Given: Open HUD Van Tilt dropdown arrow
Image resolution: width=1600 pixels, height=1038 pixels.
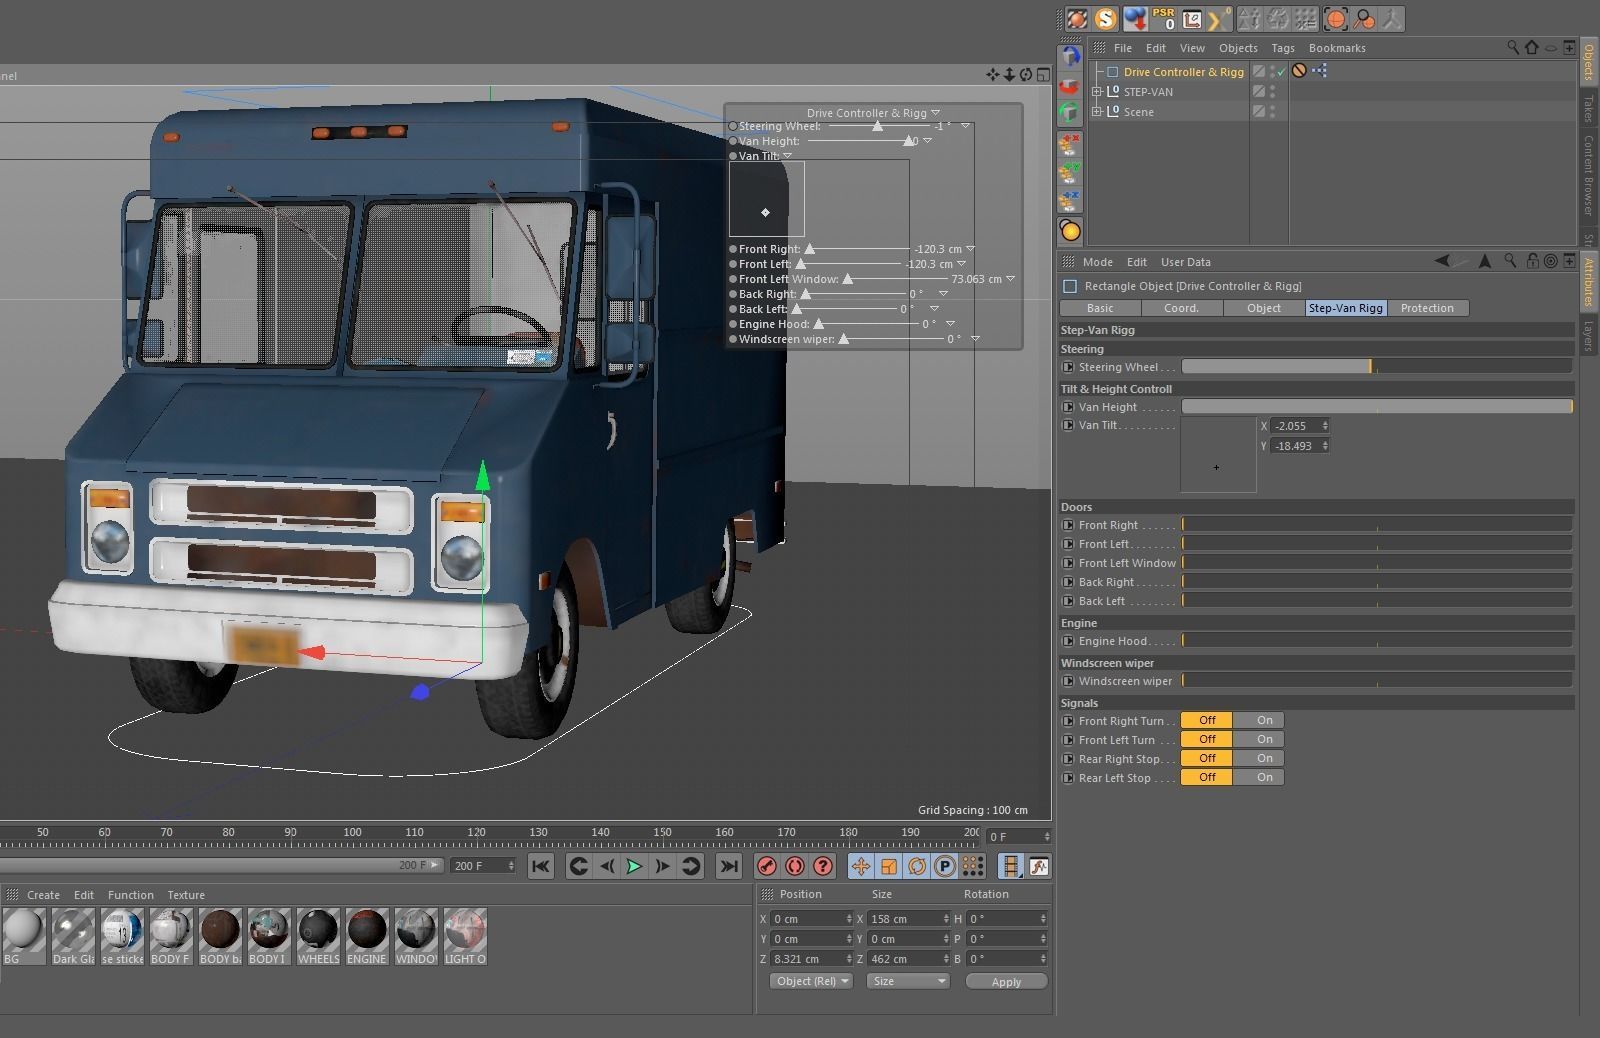Looking at the screenshot, I should point(788,156).
